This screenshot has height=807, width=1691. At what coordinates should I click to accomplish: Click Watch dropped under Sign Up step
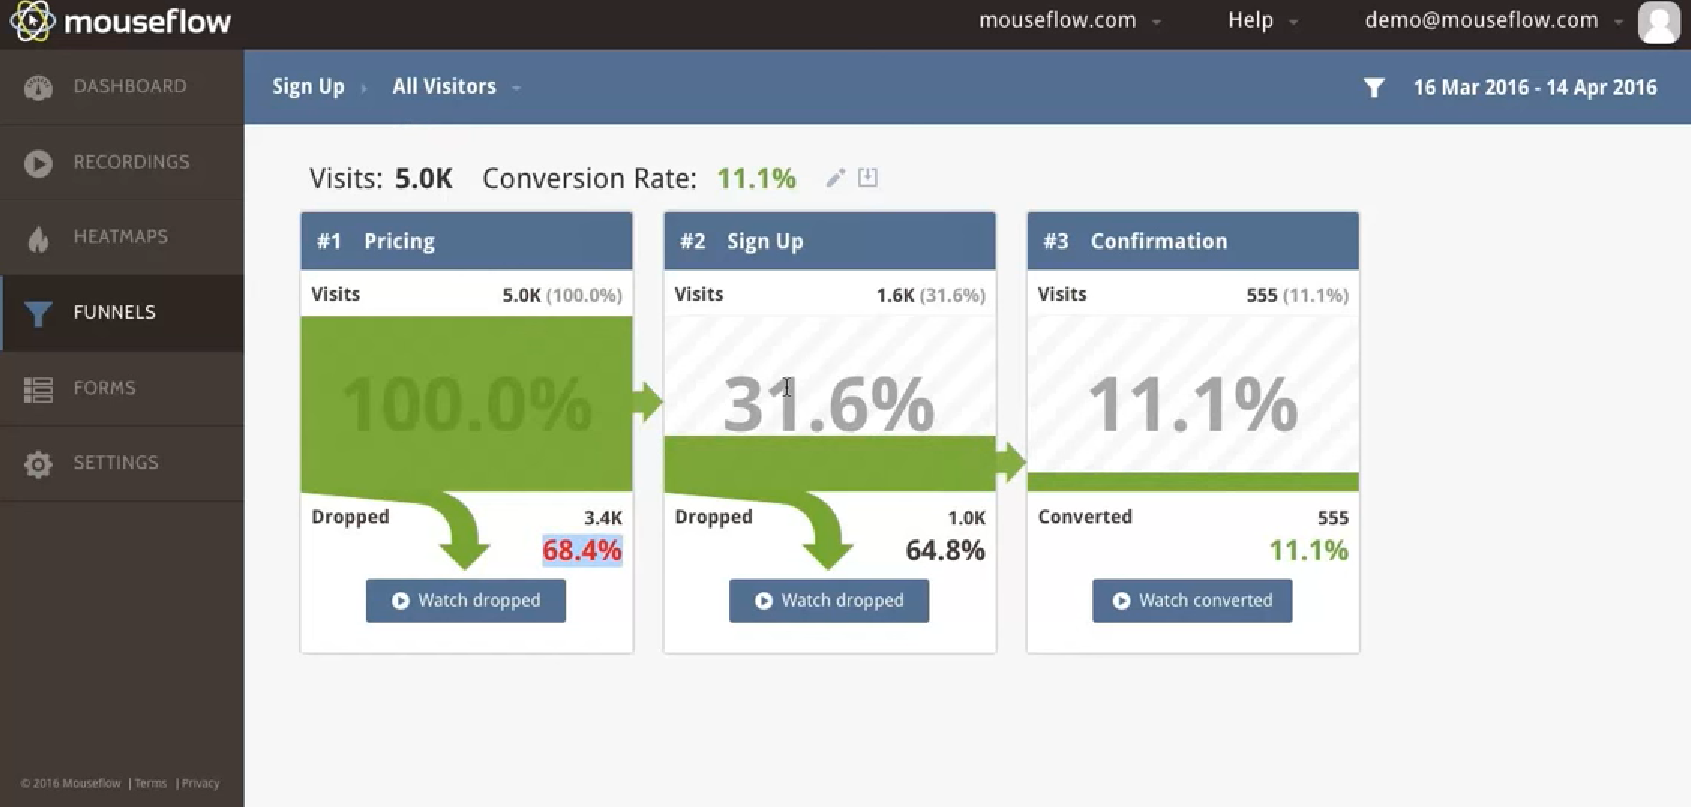[829, 601]
